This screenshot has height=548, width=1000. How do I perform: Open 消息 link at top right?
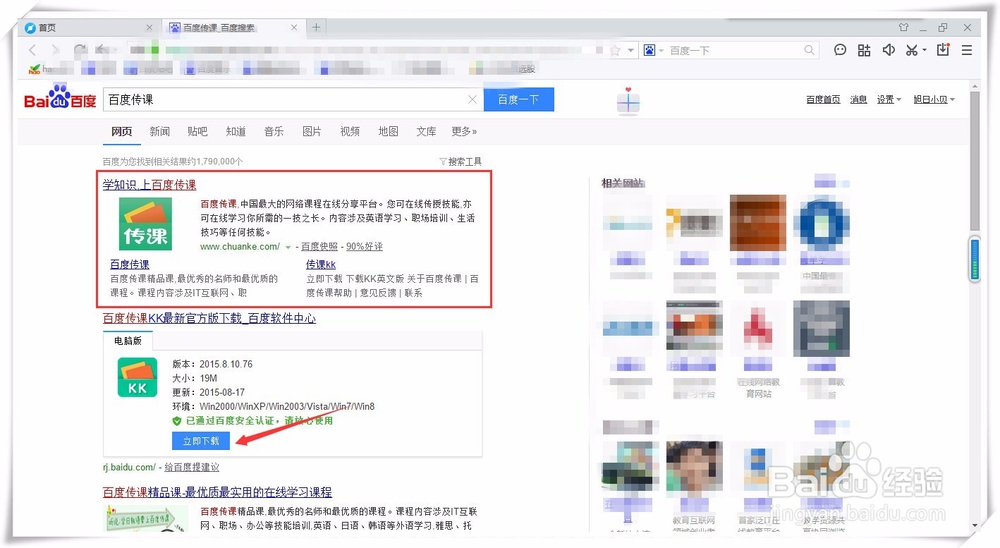(x=858, y=100)
